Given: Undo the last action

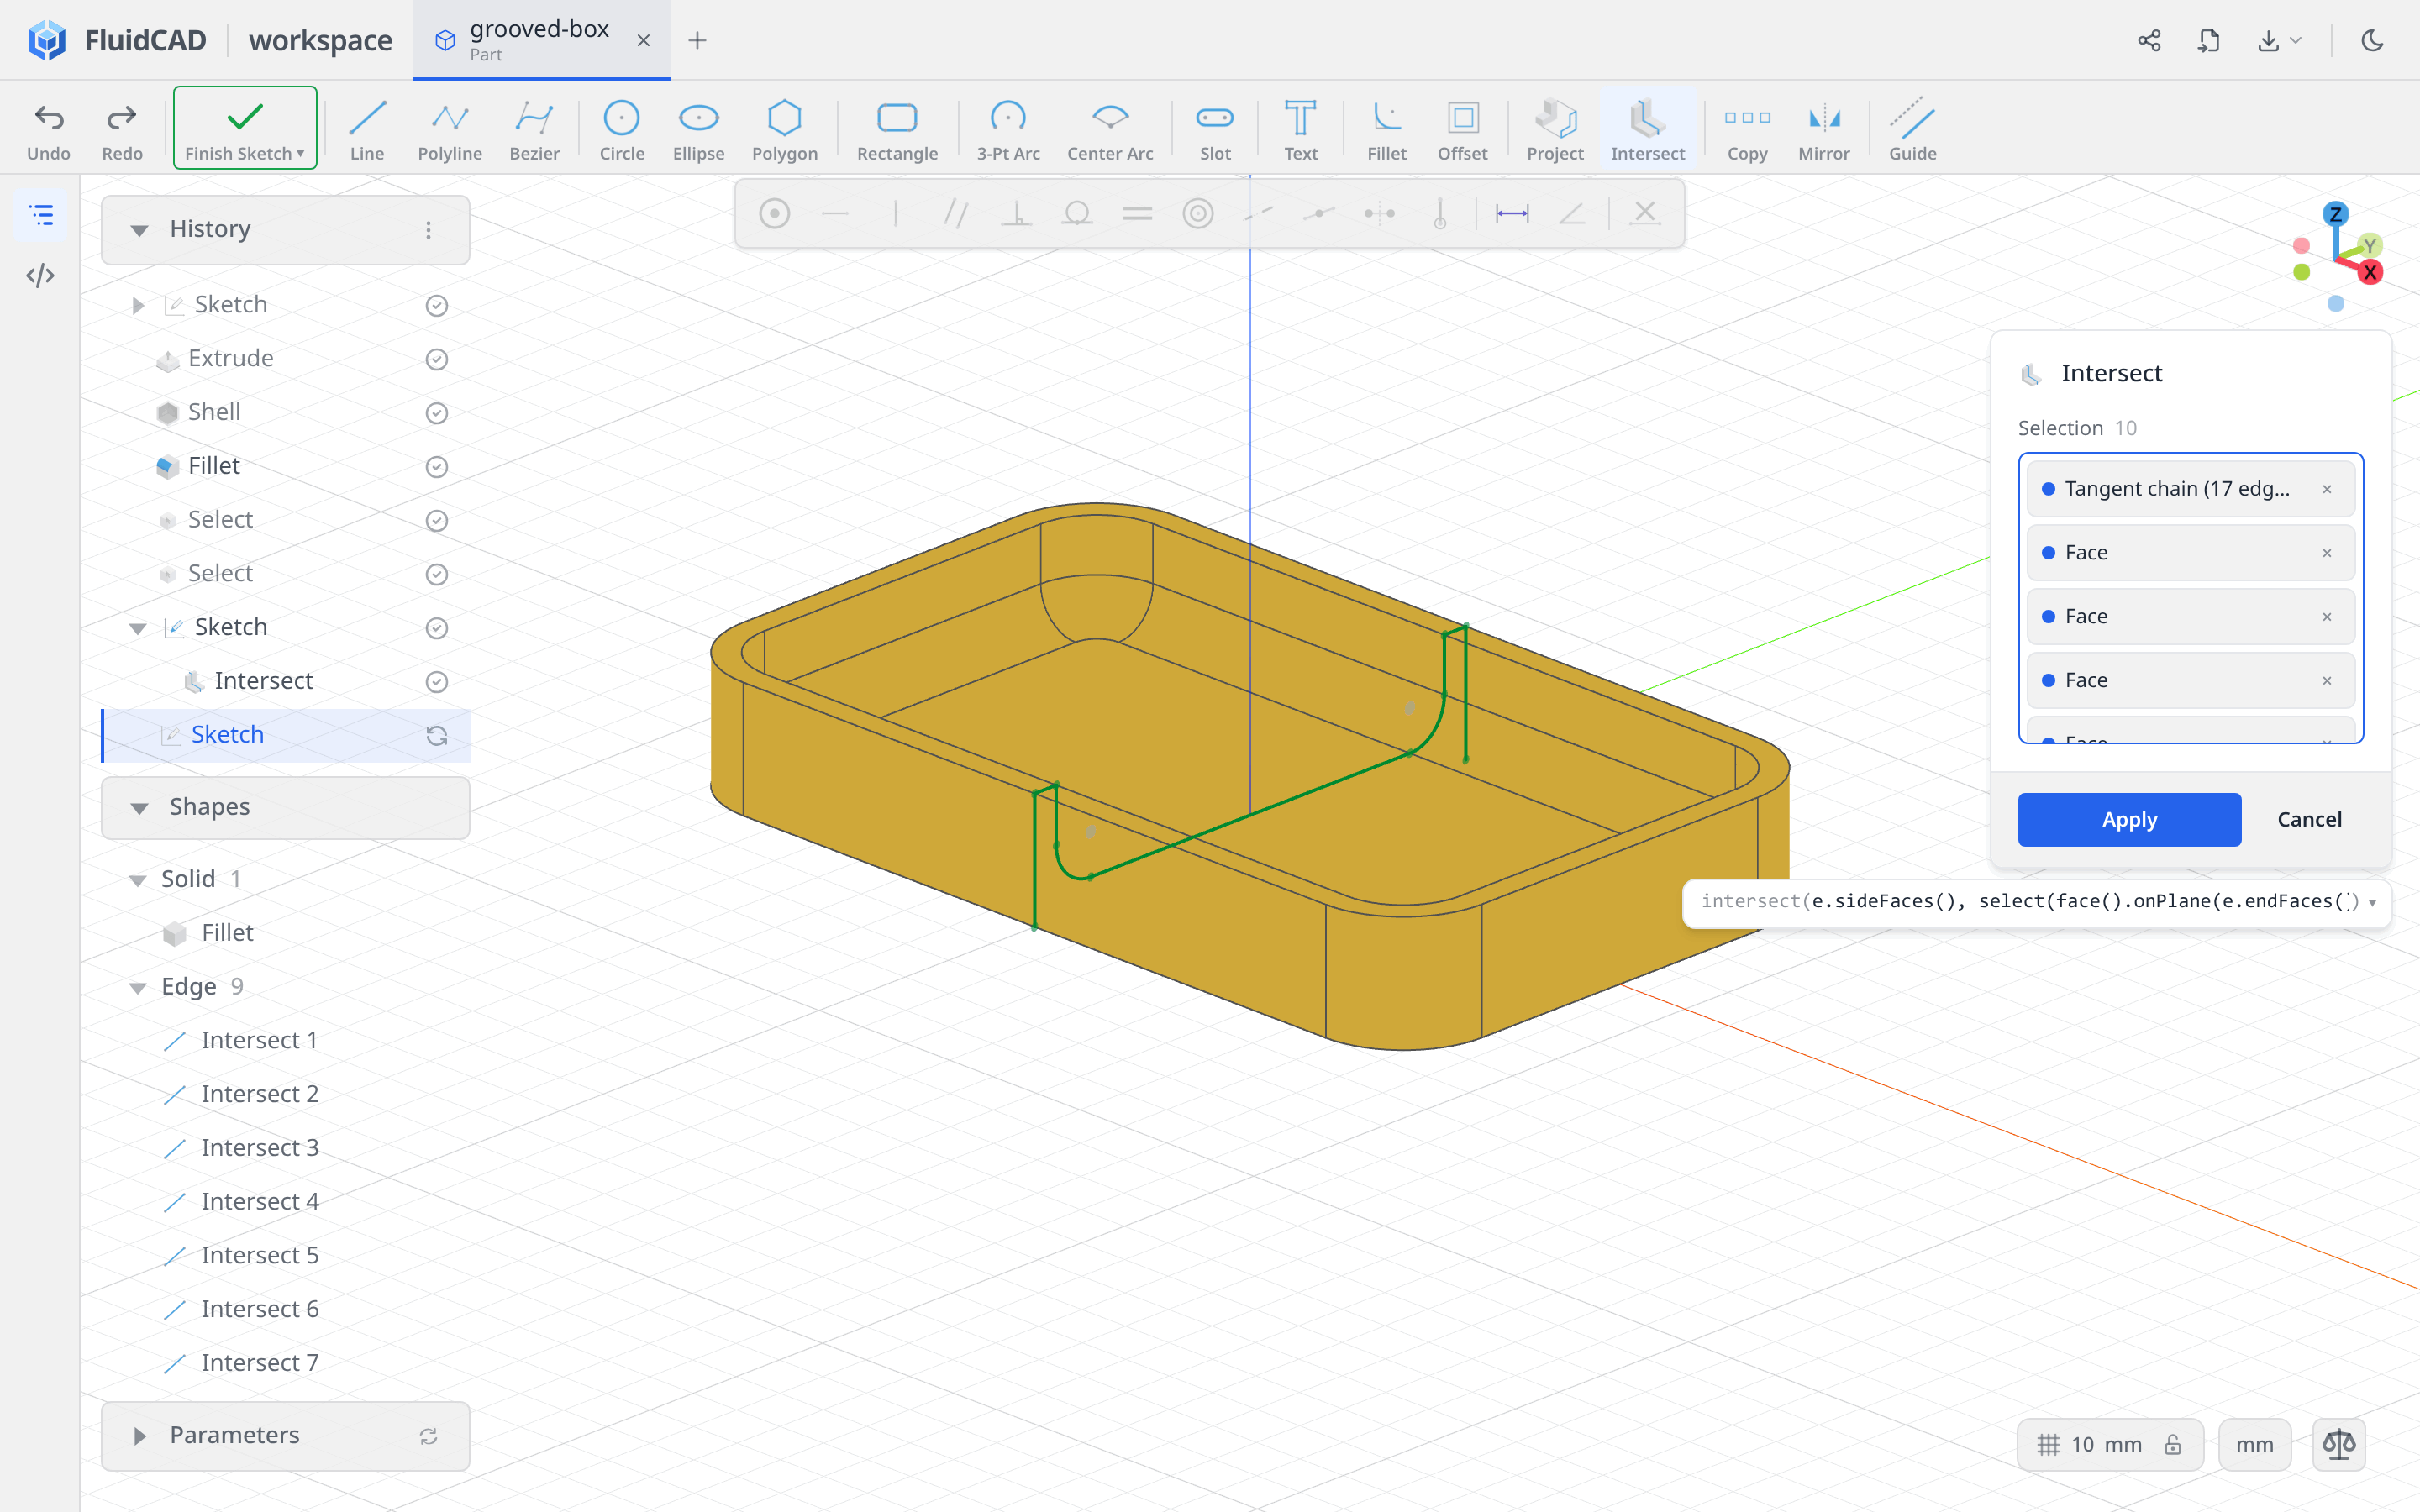Looking at the screenshot, I should (x=49, y=129).
